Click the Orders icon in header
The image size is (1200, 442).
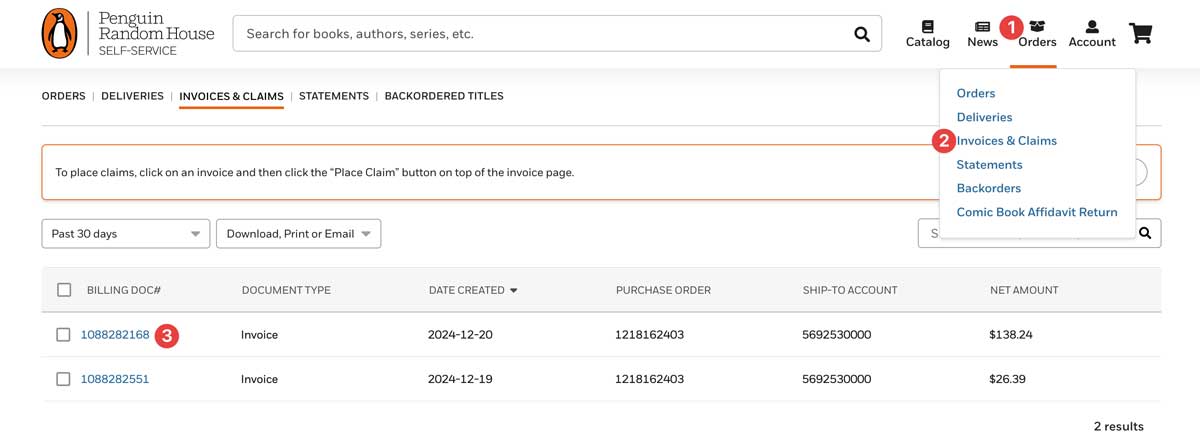[x=1037, y=33]
